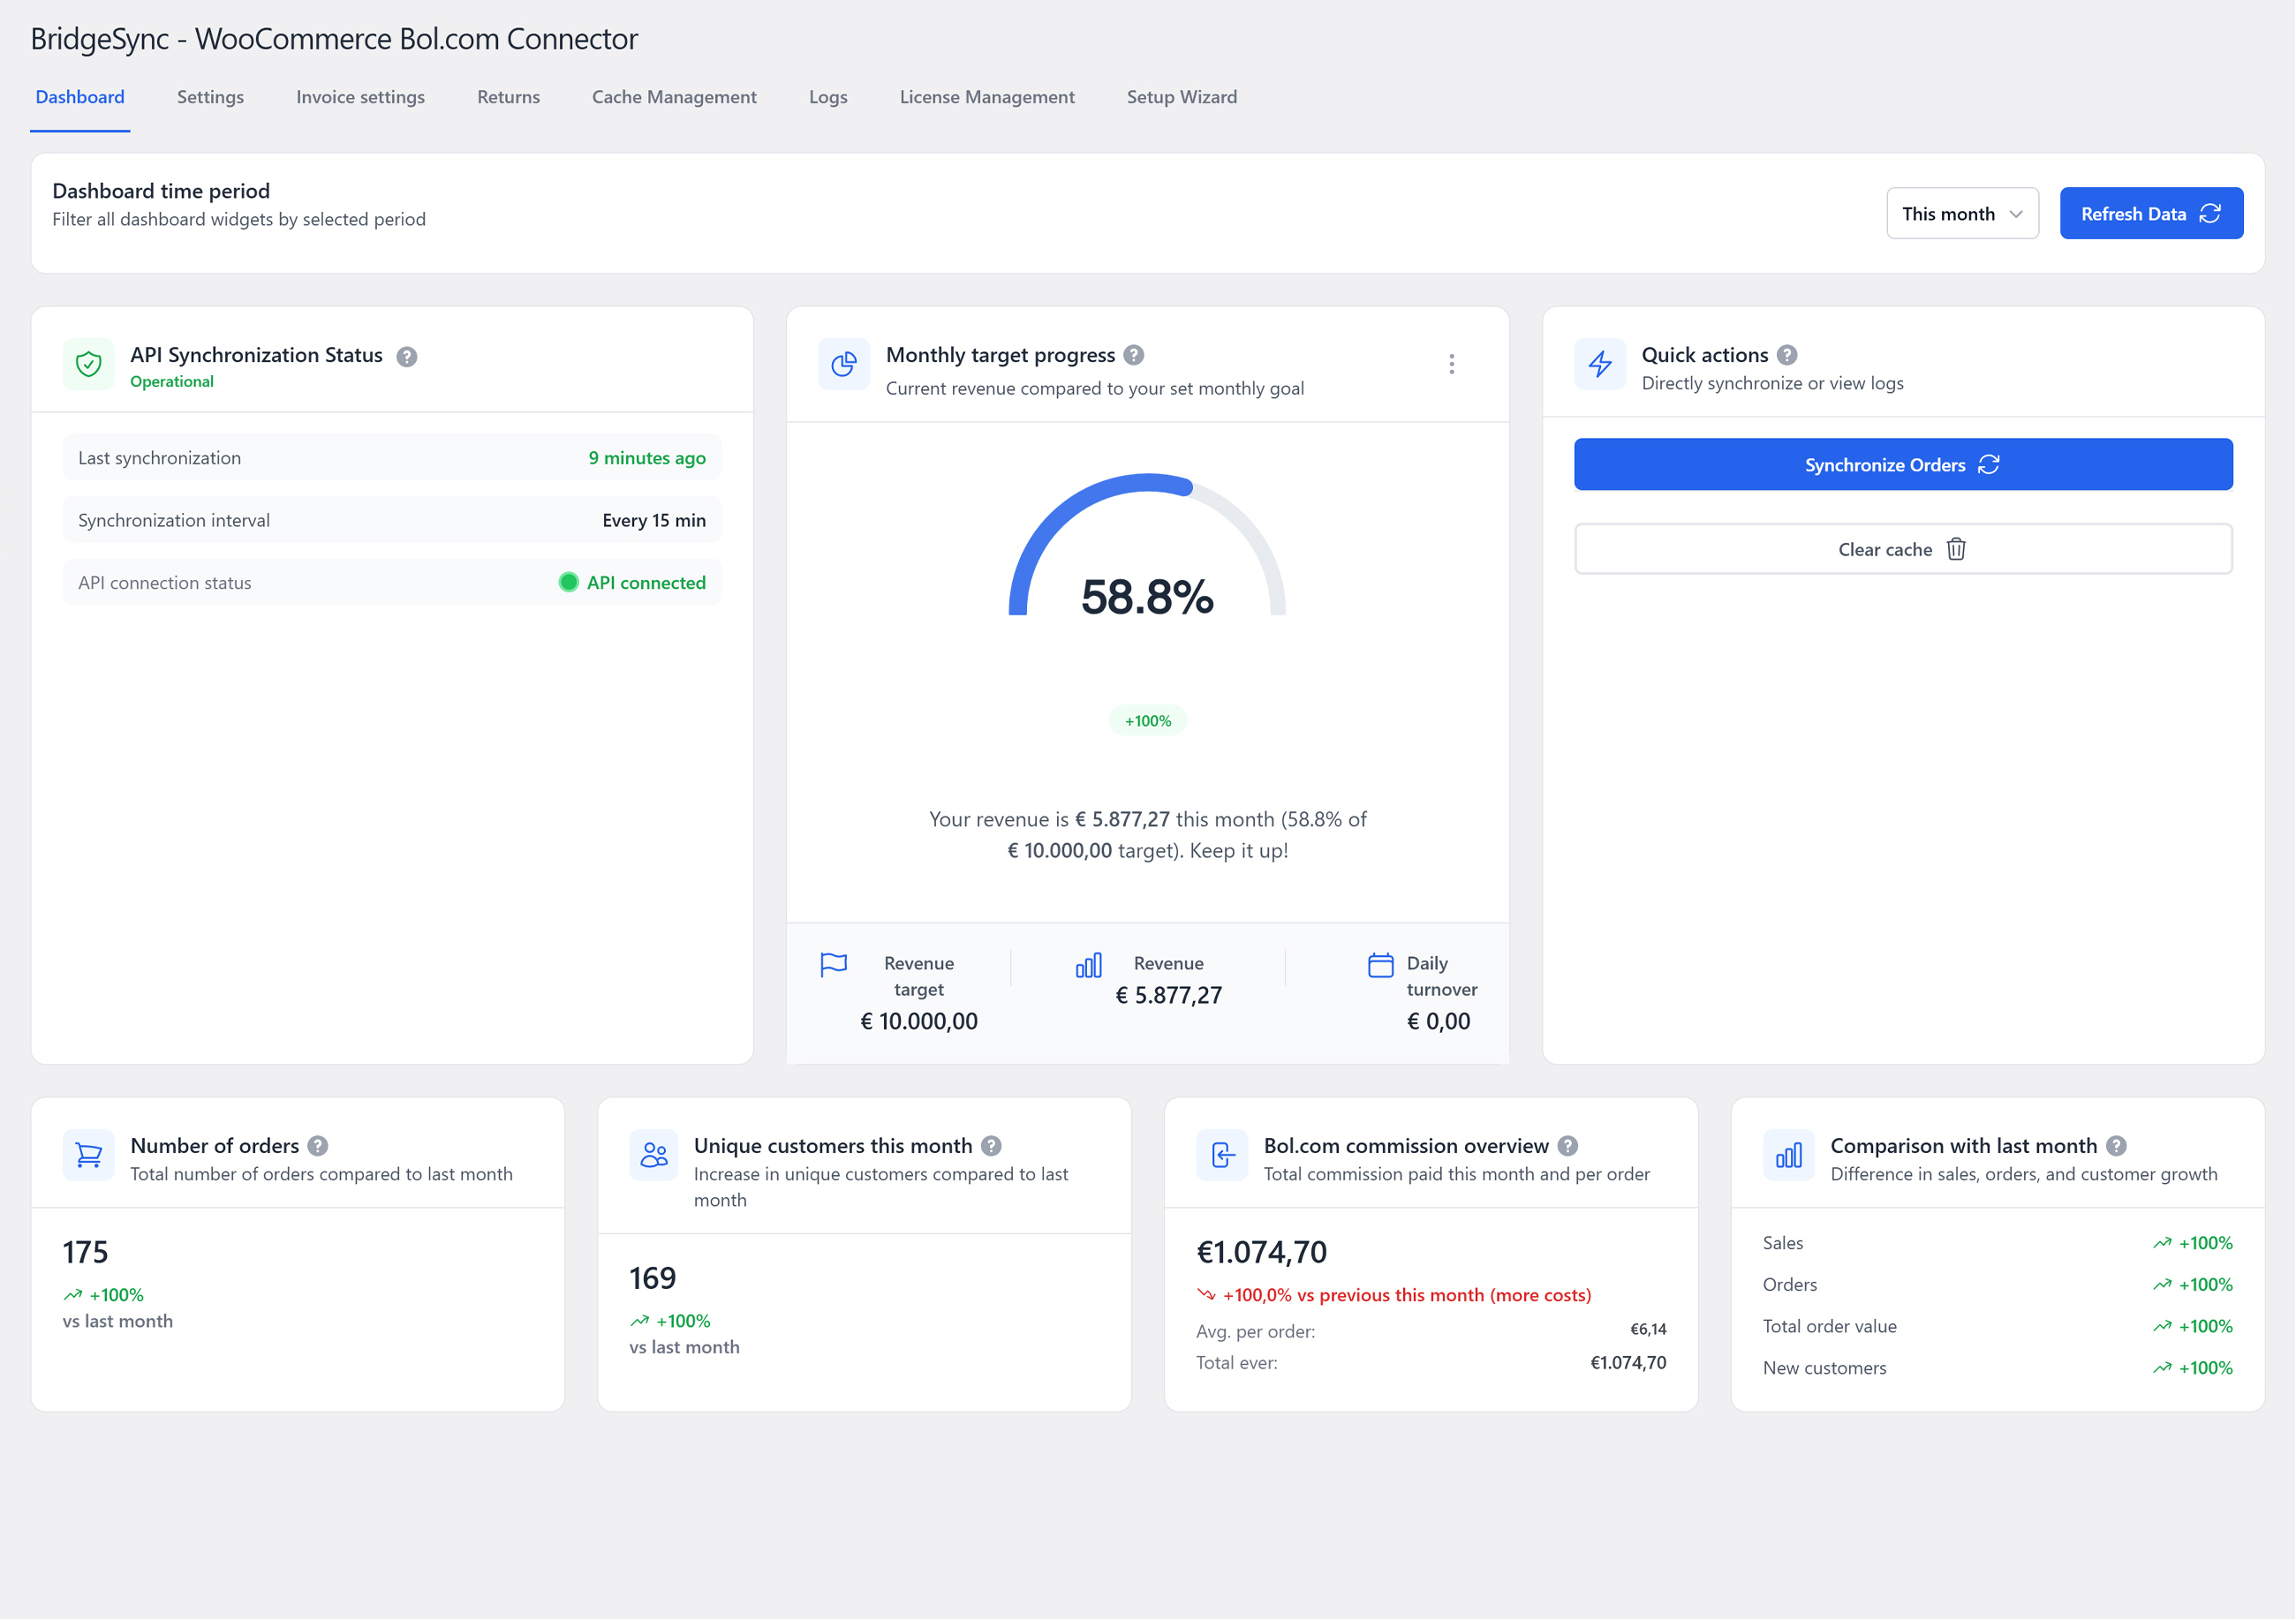Click help icon next to Unique customers this month

click(991, 1146)
